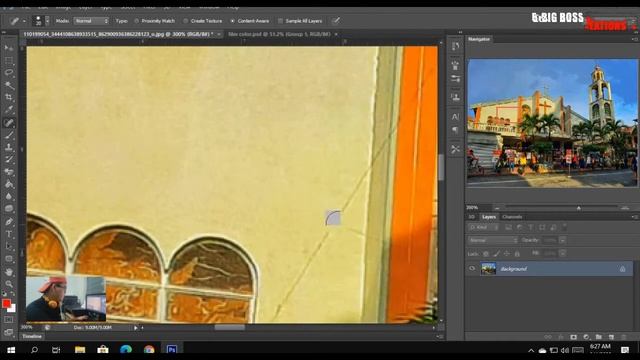Toggle lock image pixels
This screenshot has height=360, width=640.
point(496,253)
